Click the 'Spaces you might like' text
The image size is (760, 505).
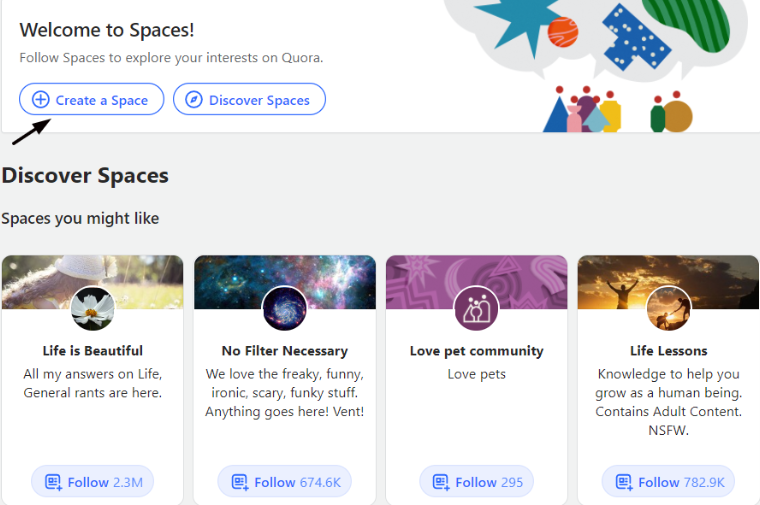click(x=80, y=218)
